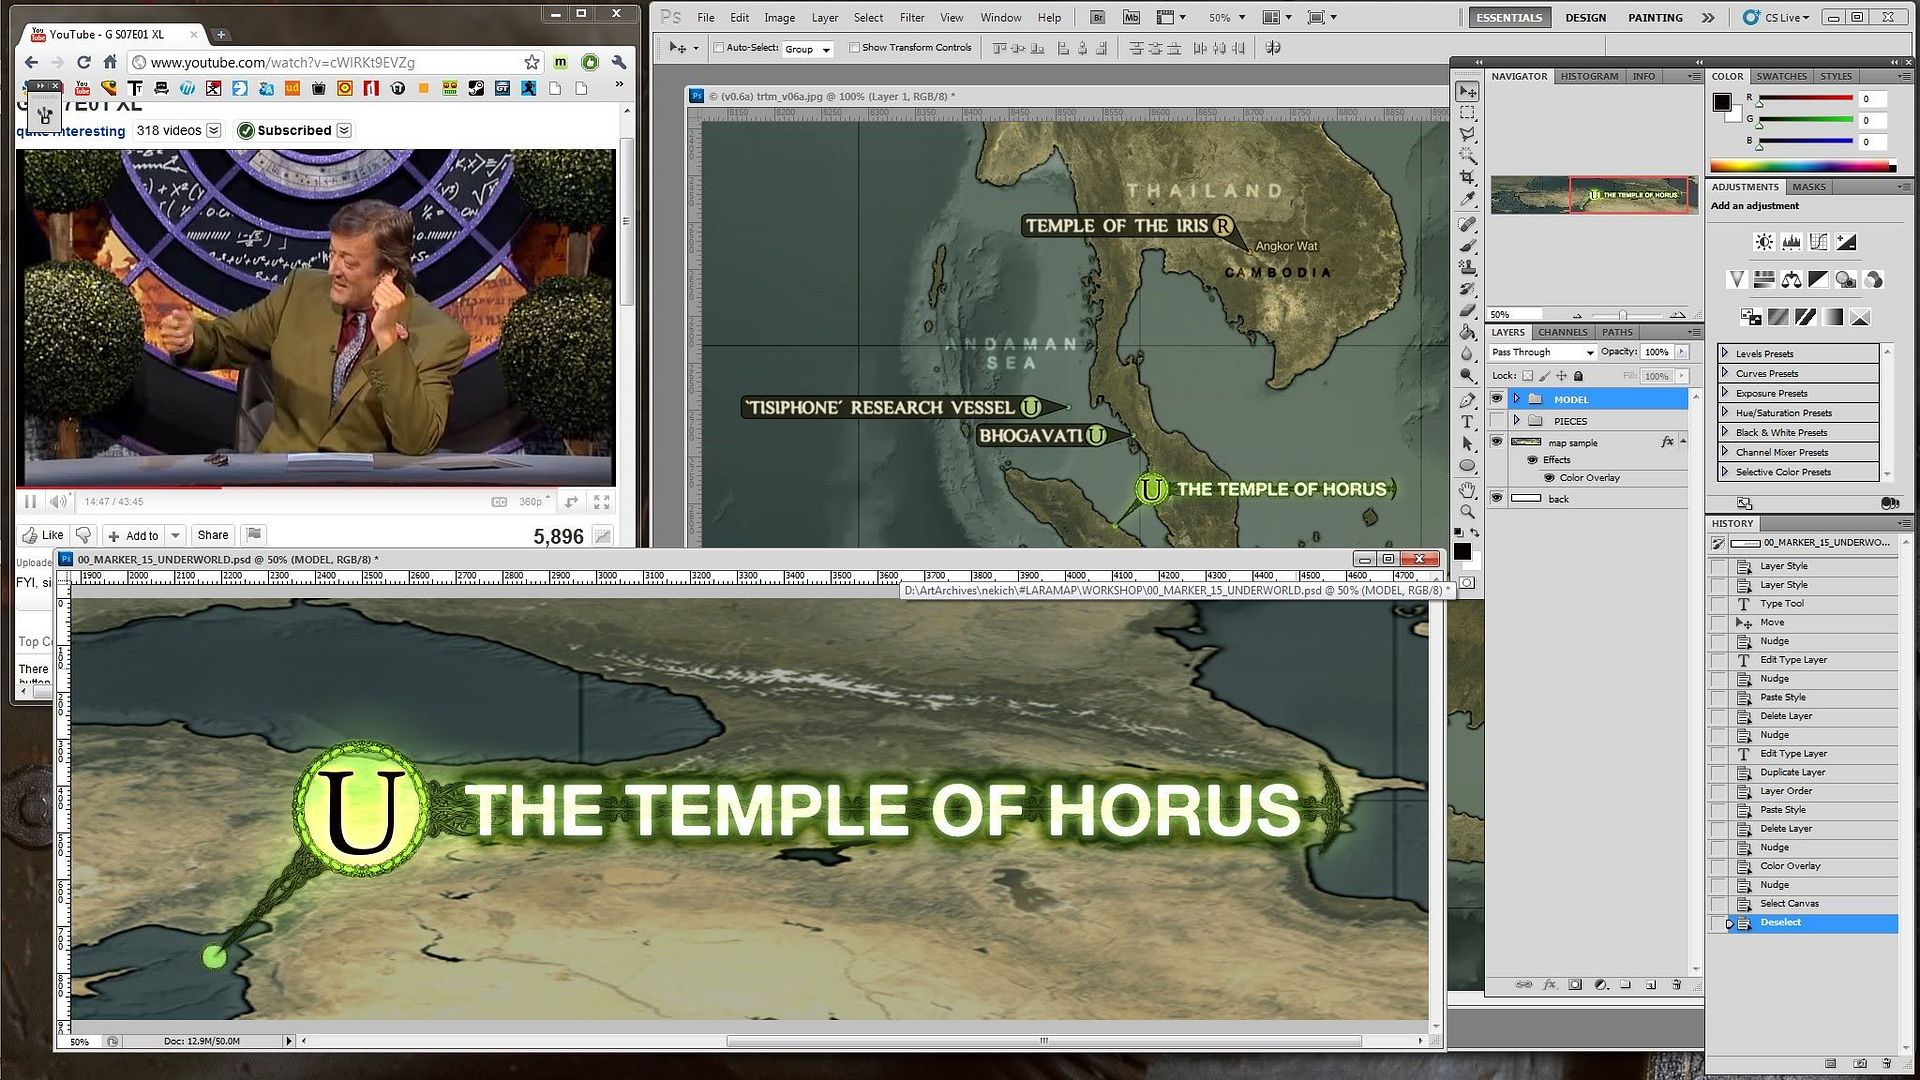Click the Navigator zoom slider
This screenshot has height=1080, width=1920.
(x=1623, y=315)
